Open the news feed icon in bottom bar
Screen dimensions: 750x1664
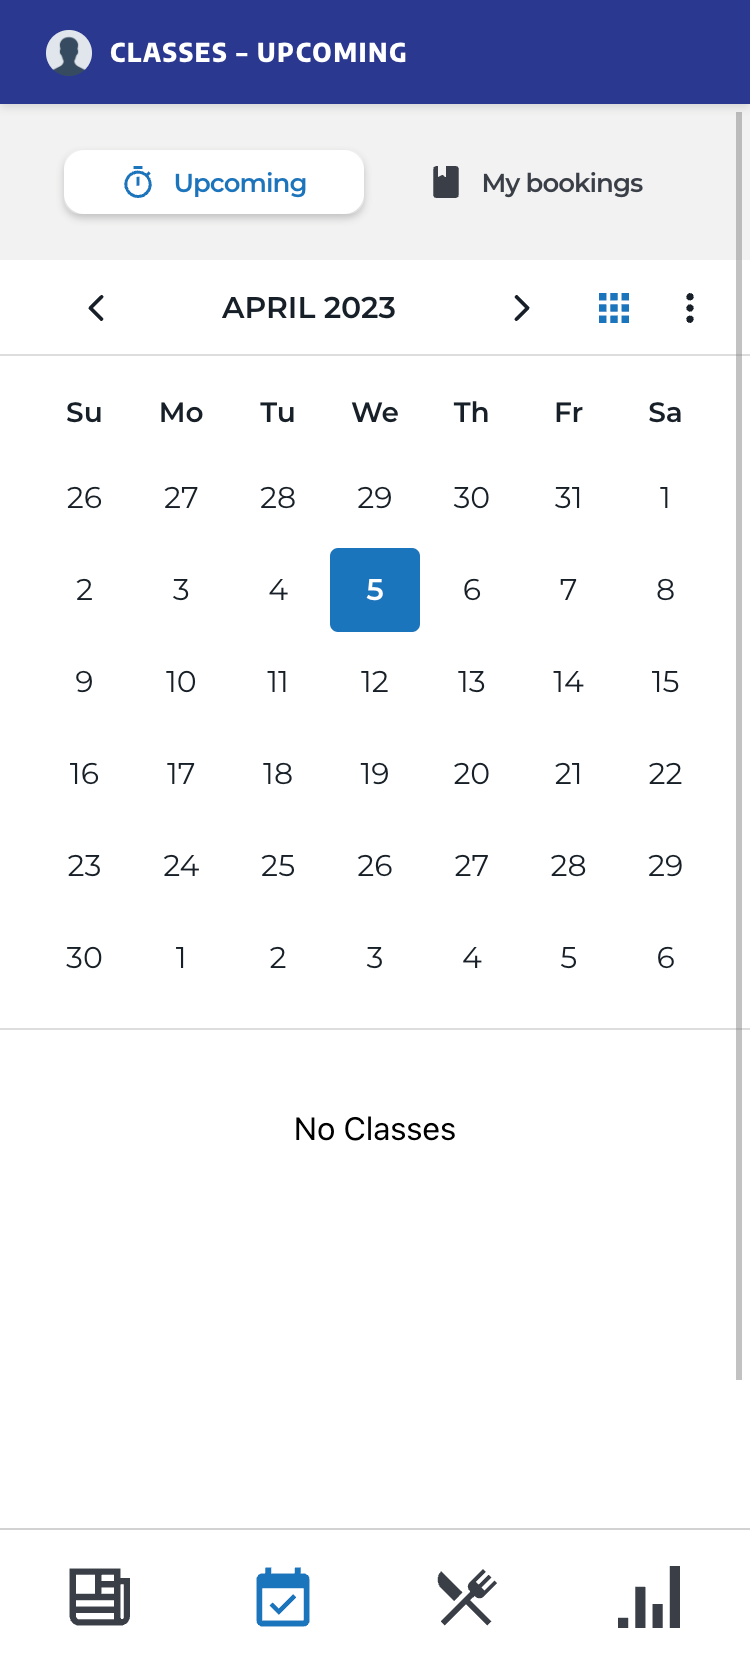[99, 1597]
